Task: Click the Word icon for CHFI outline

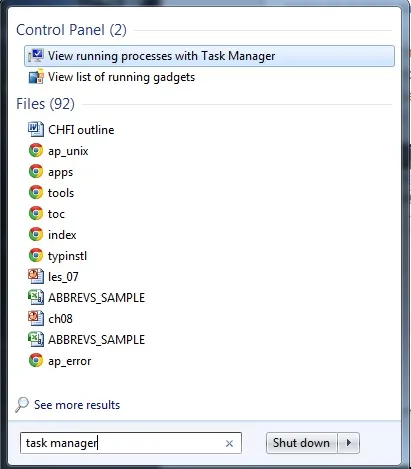Action: click(x=36, y=129)
